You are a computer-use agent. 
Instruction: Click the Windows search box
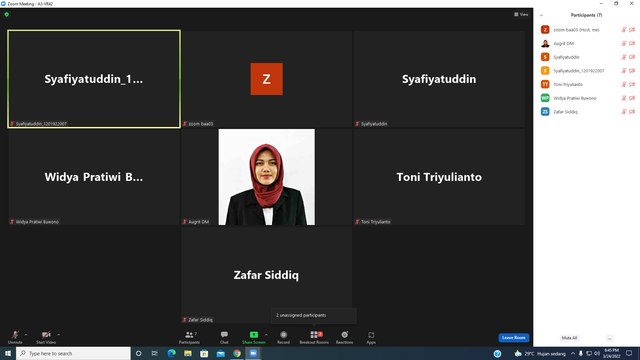[x=73, y=353]
